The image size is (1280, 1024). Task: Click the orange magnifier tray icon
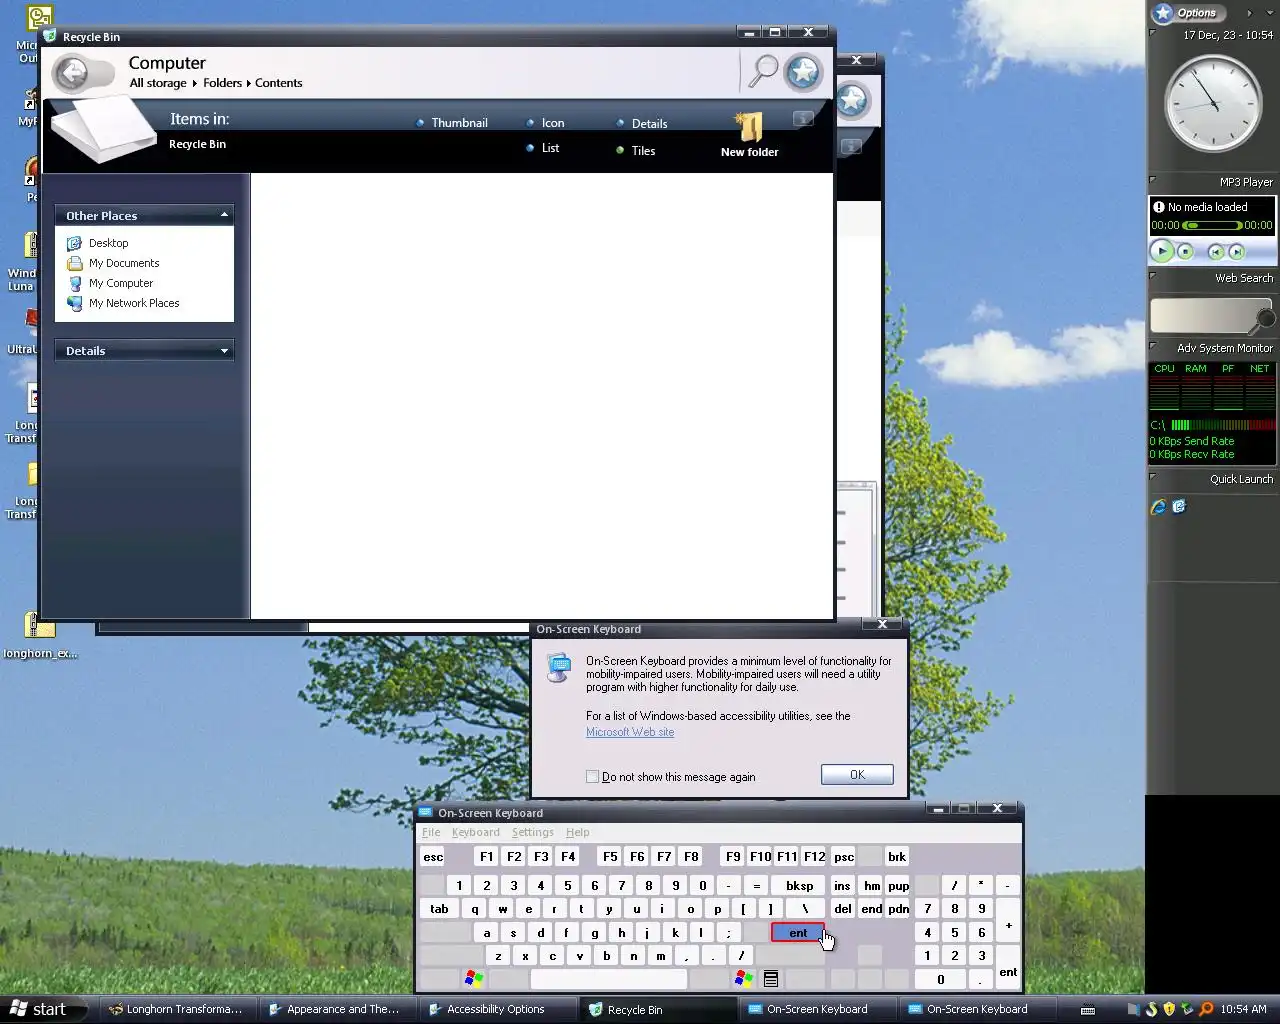click(1206, 1009)
